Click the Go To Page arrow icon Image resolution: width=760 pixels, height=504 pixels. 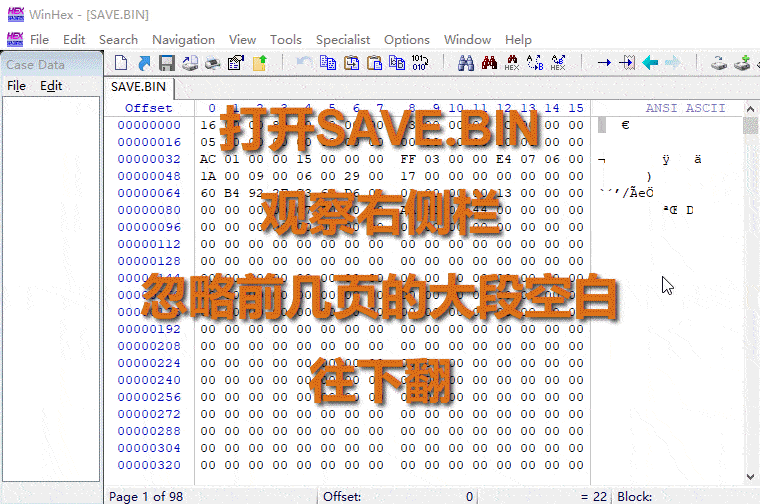(x=627, y=63)
